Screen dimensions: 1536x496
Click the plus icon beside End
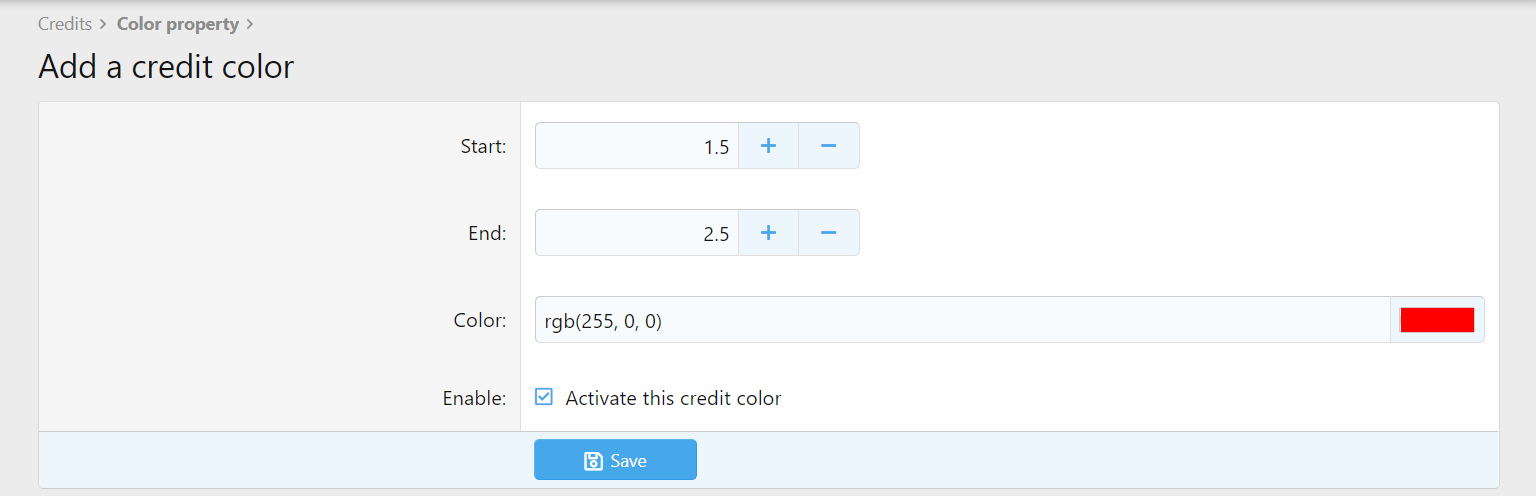[x=768, y=233]
